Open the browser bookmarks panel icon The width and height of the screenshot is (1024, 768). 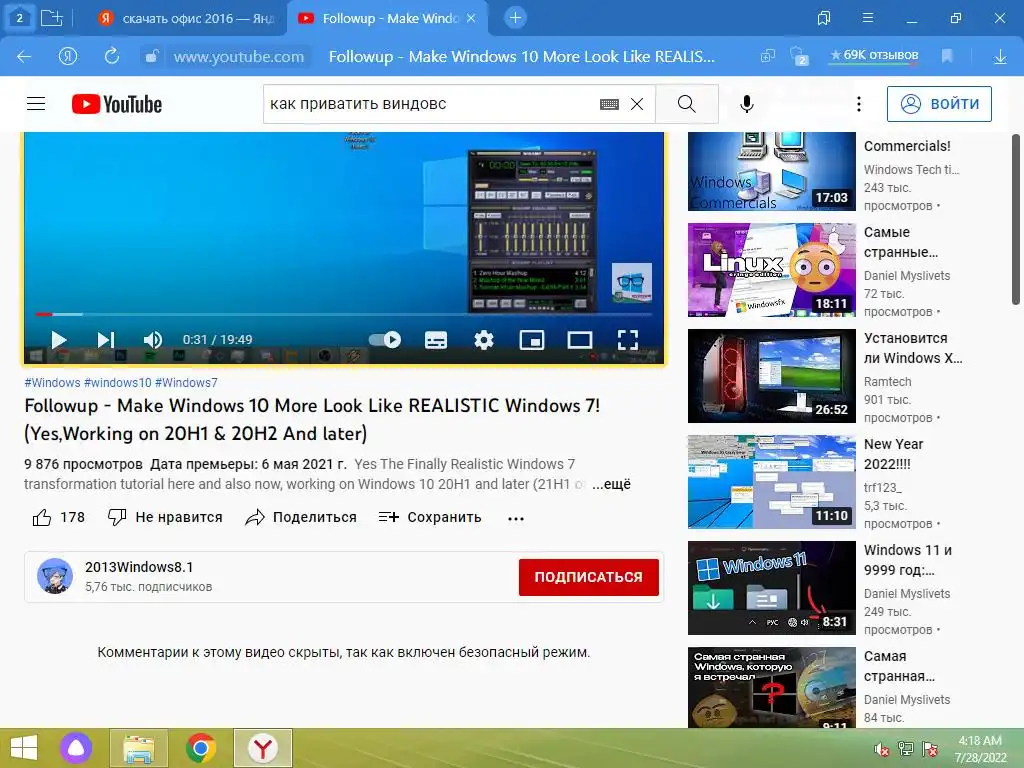click(824, 18)
